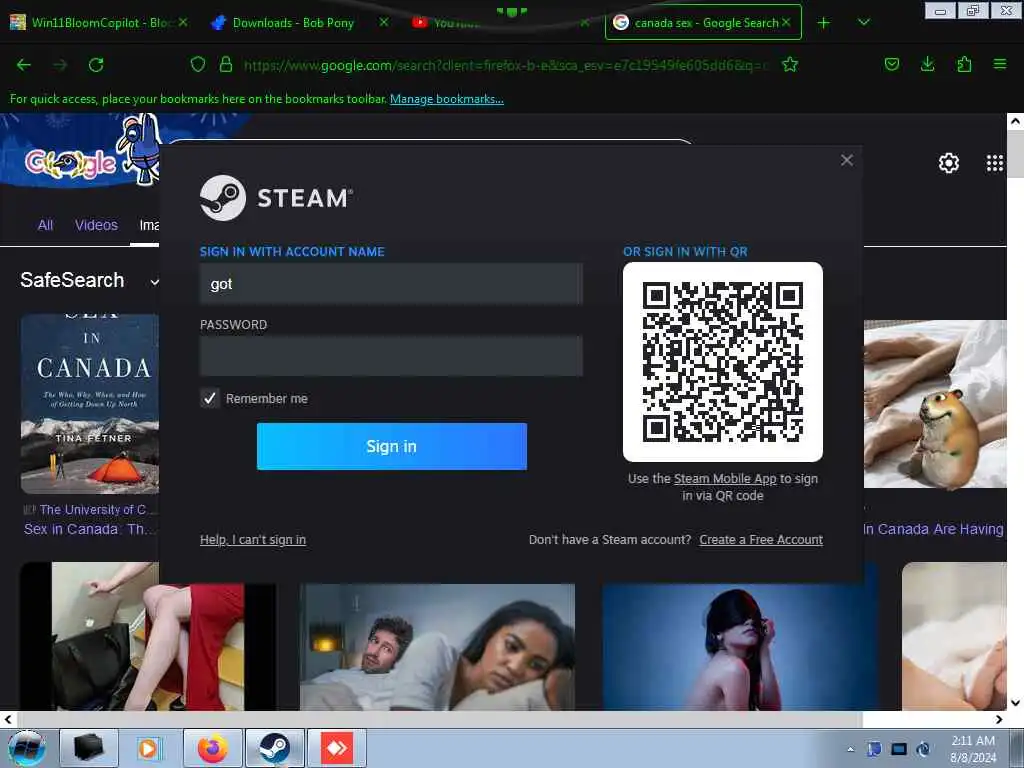Click the vertical scrollbar up arrow
This screenshot has width=1024, height=768.
(1015, 121)
